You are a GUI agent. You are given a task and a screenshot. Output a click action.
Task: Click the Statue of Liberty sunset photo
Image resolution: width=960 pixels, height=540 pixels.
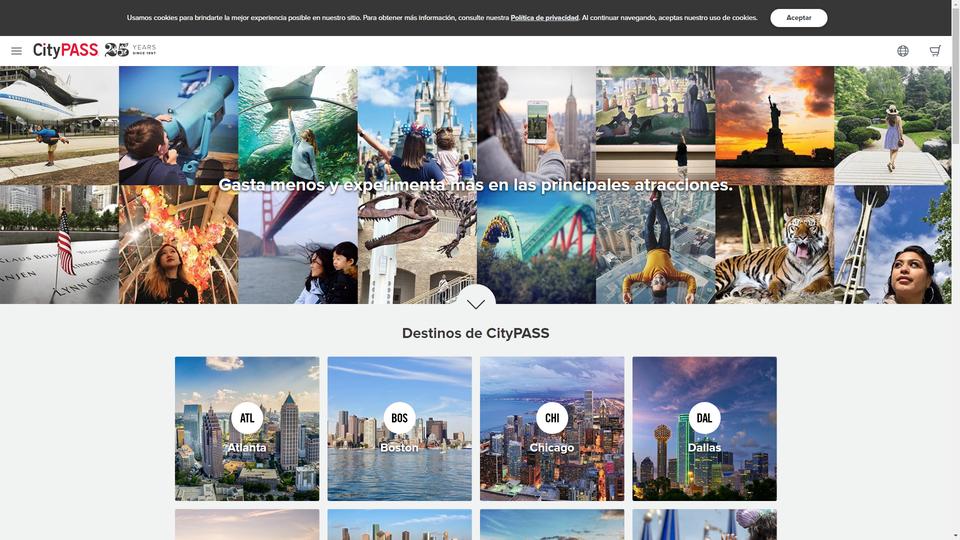click(774, 126)
